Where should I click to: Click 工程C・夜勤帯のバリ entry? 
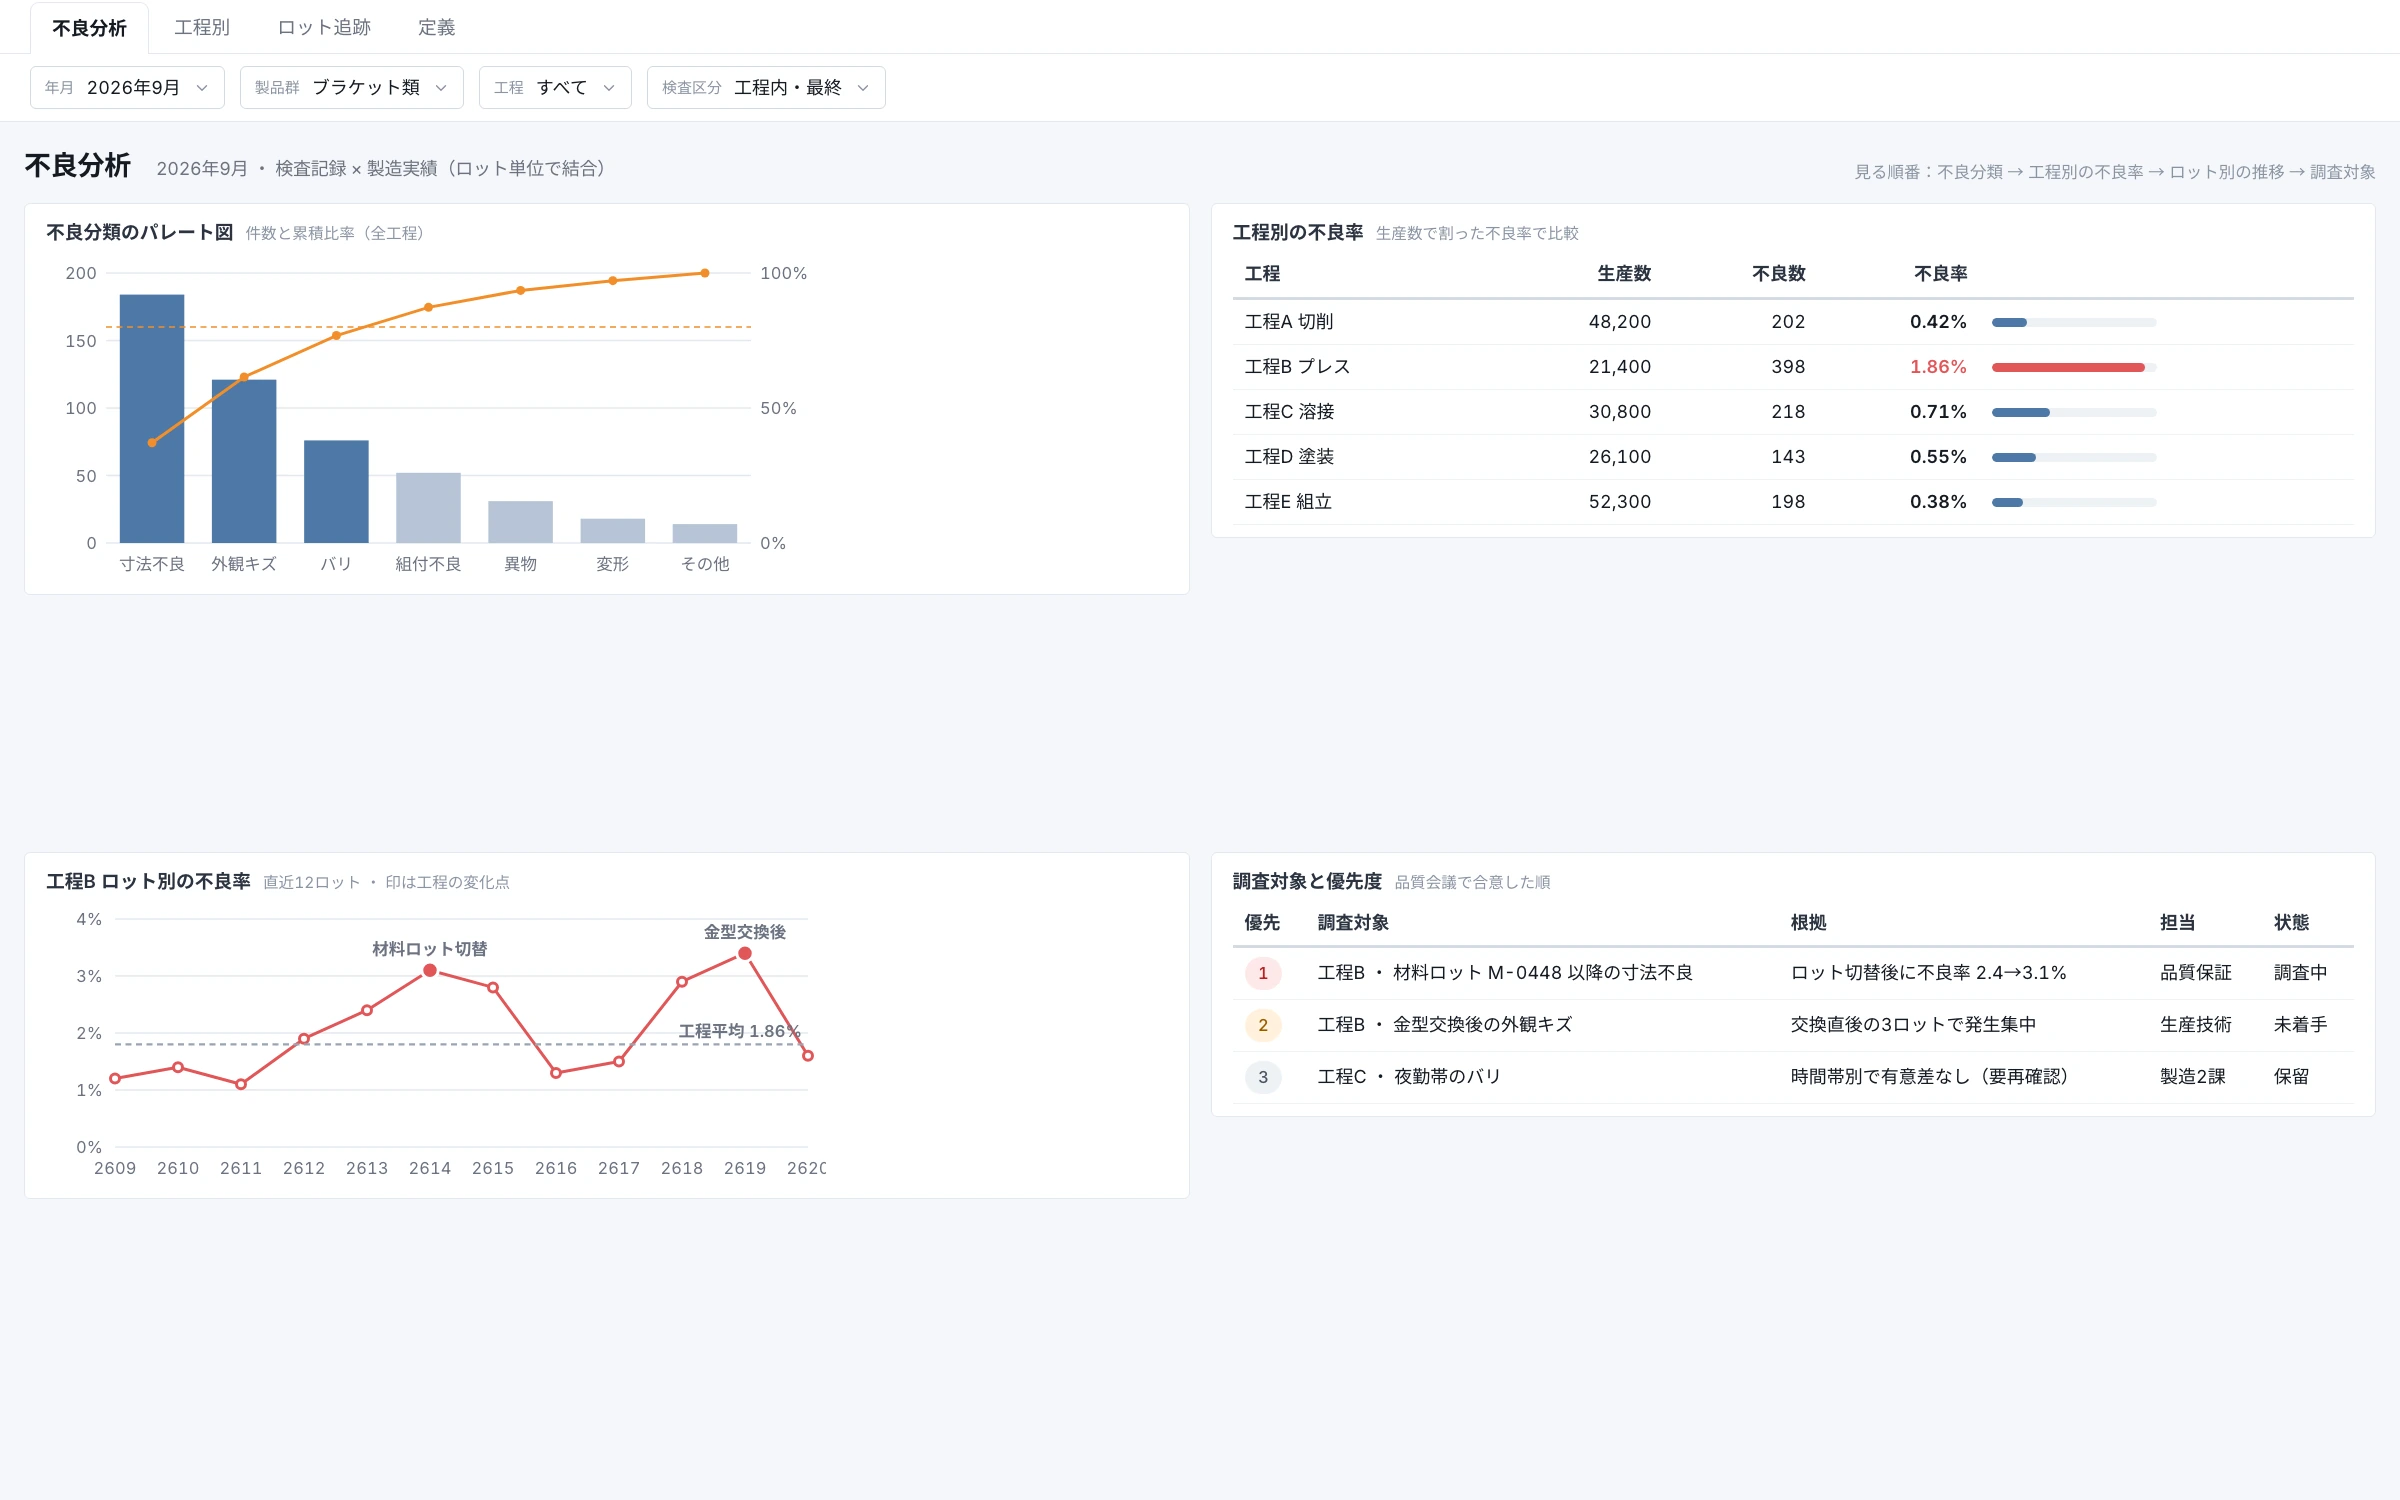(x=1409, y=1077)
